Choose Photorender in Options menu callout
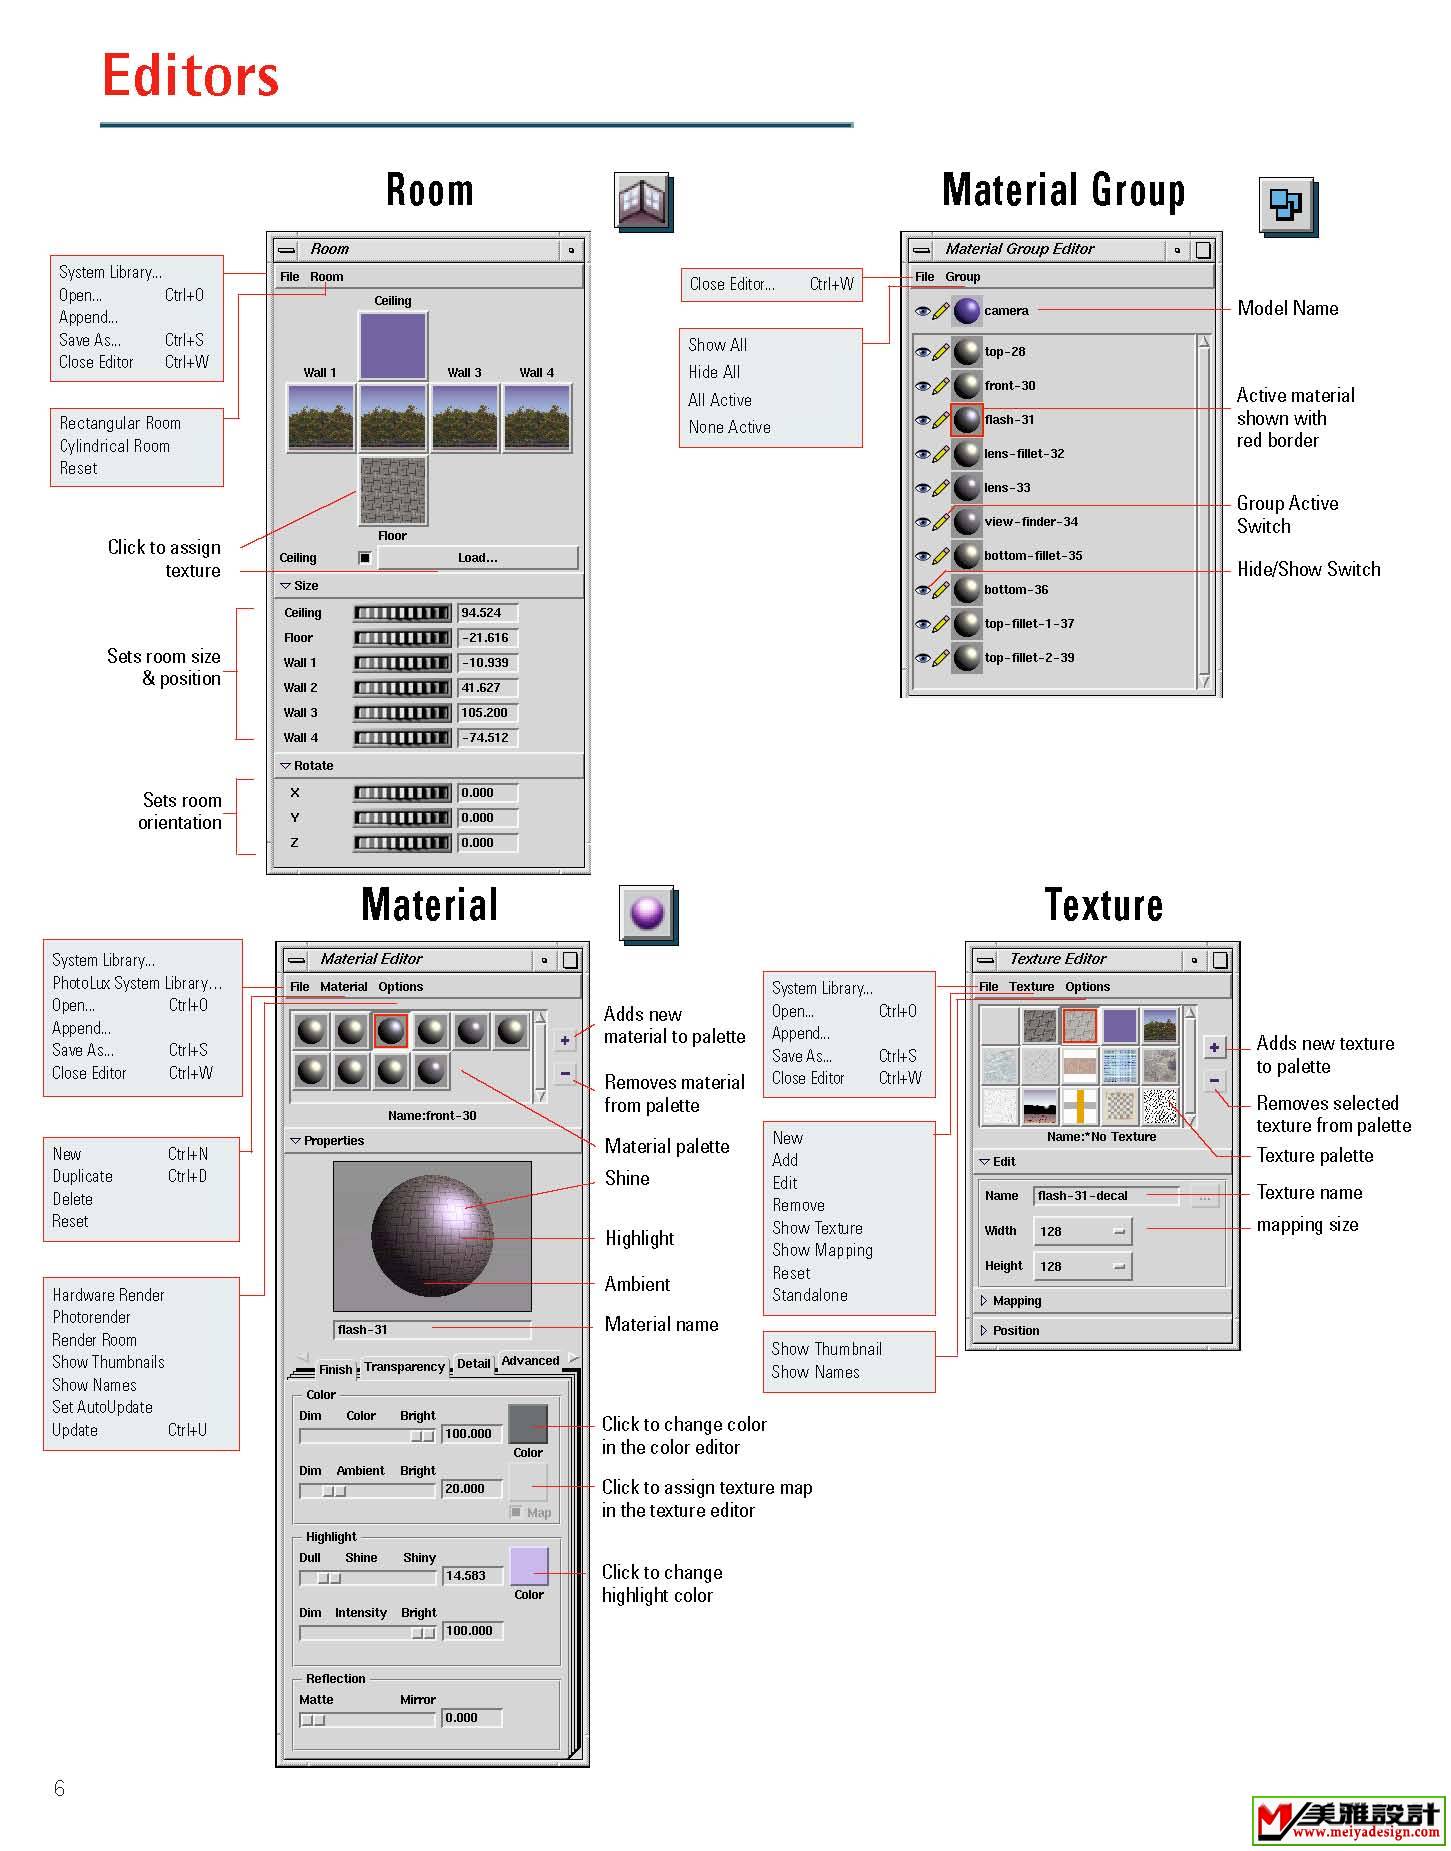The width and height of the screenshot is (1451, 1851). click(91, 1318)
